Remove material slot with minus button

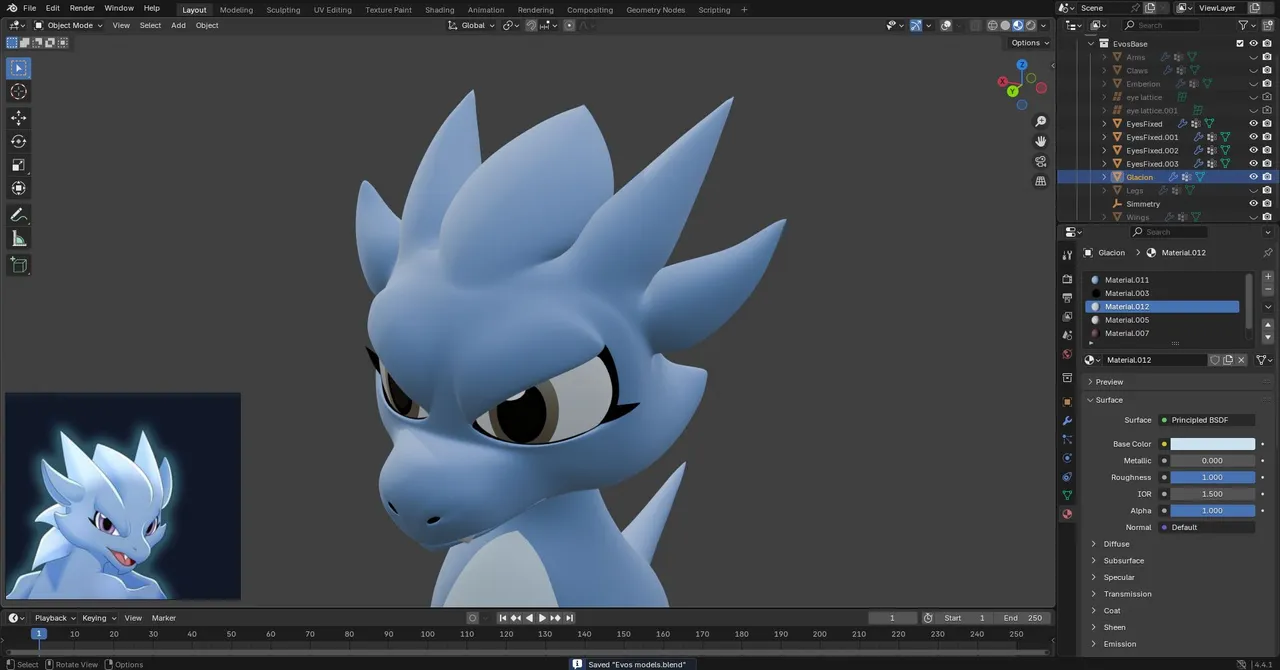(1268, 289)
